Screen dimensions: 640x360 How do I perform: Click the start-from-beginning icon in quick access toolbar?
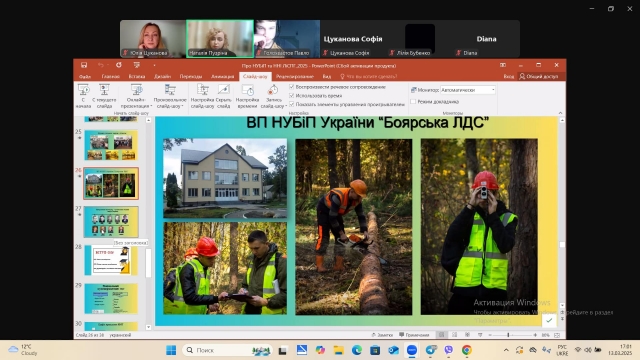137,65
